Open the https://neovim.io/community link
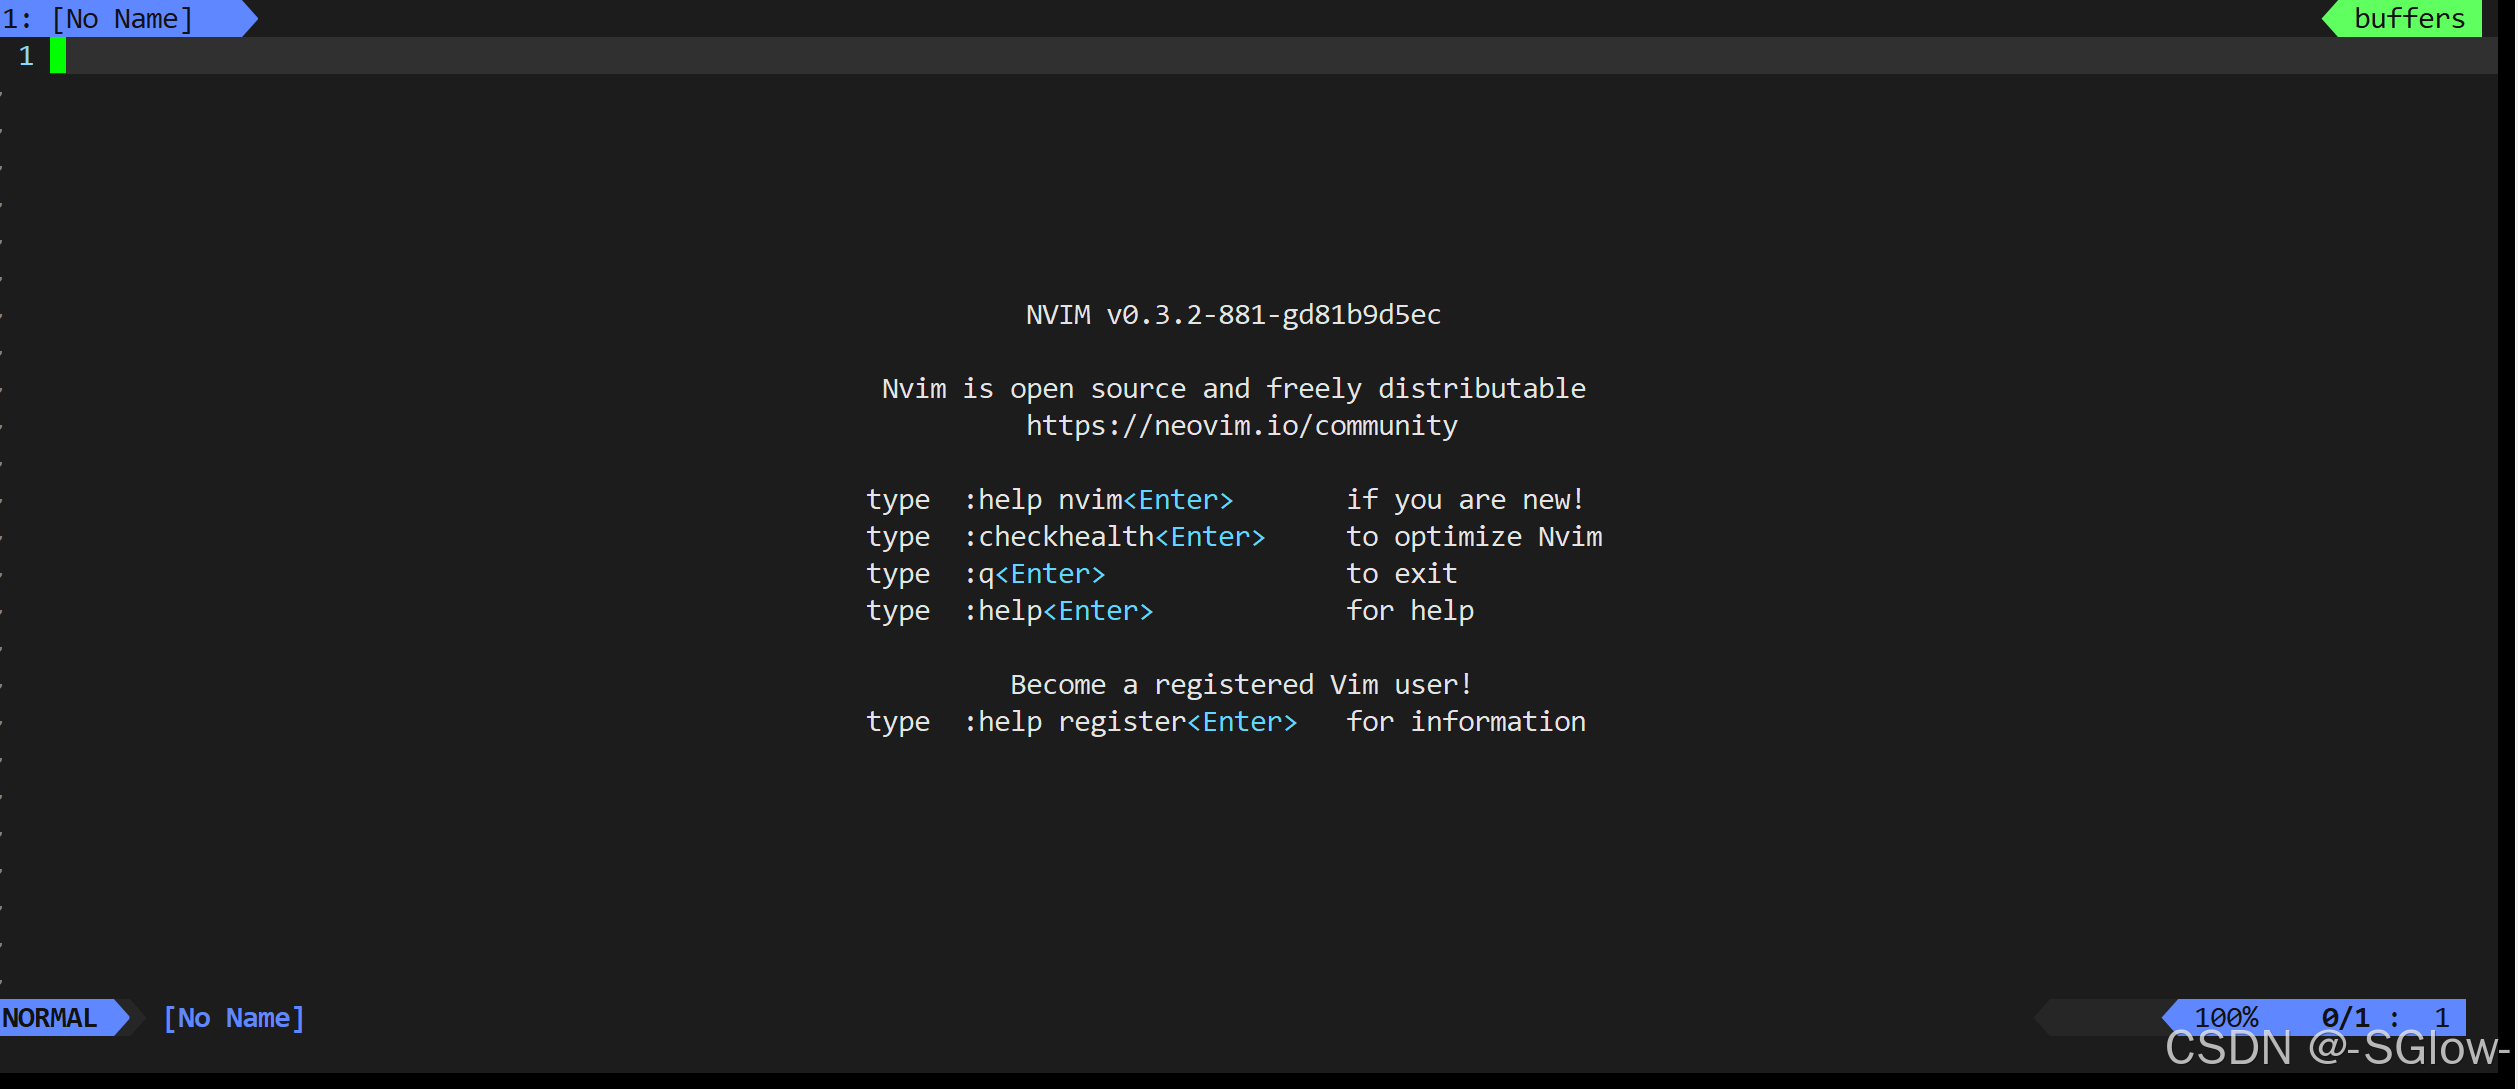Screen dimensions: 2518x1089 1241,426
